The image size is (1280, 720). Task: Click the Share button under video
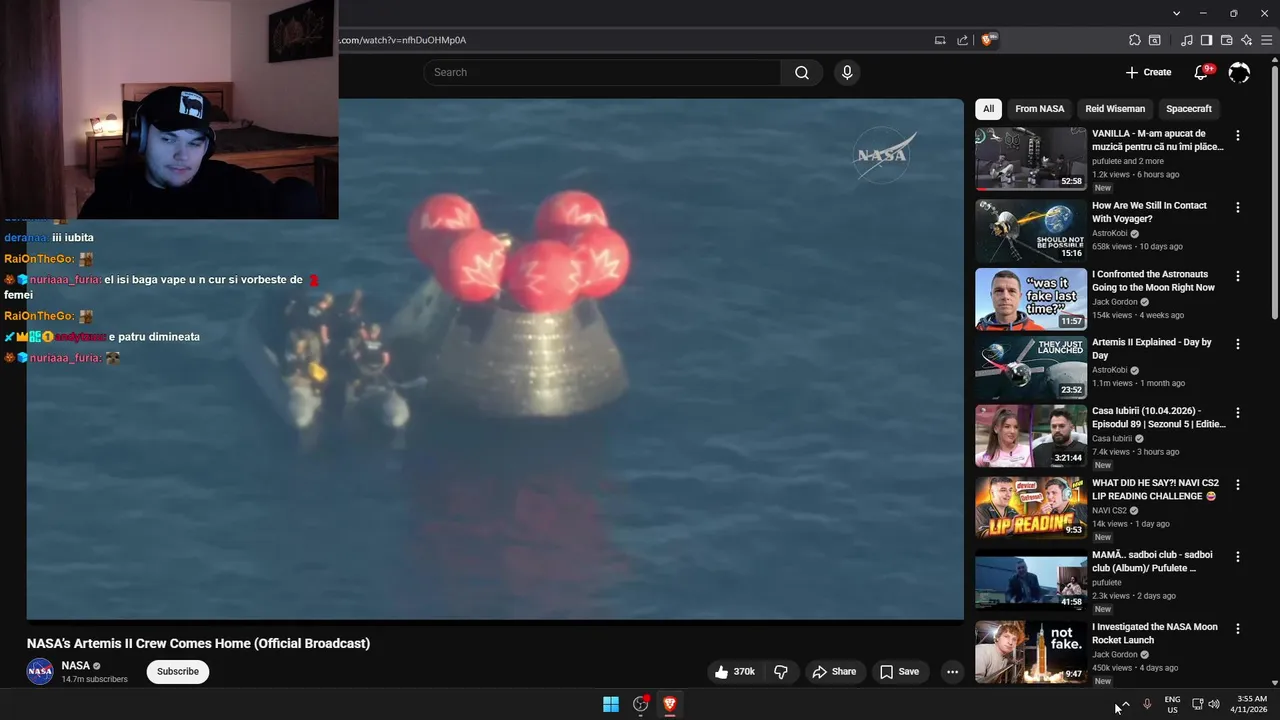(834, 672)
